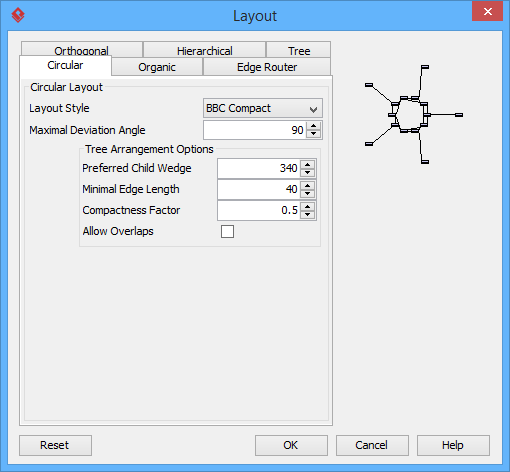
Task: Click the Visual Paradigm logo icon in title bar
Action: coord(18,15)
